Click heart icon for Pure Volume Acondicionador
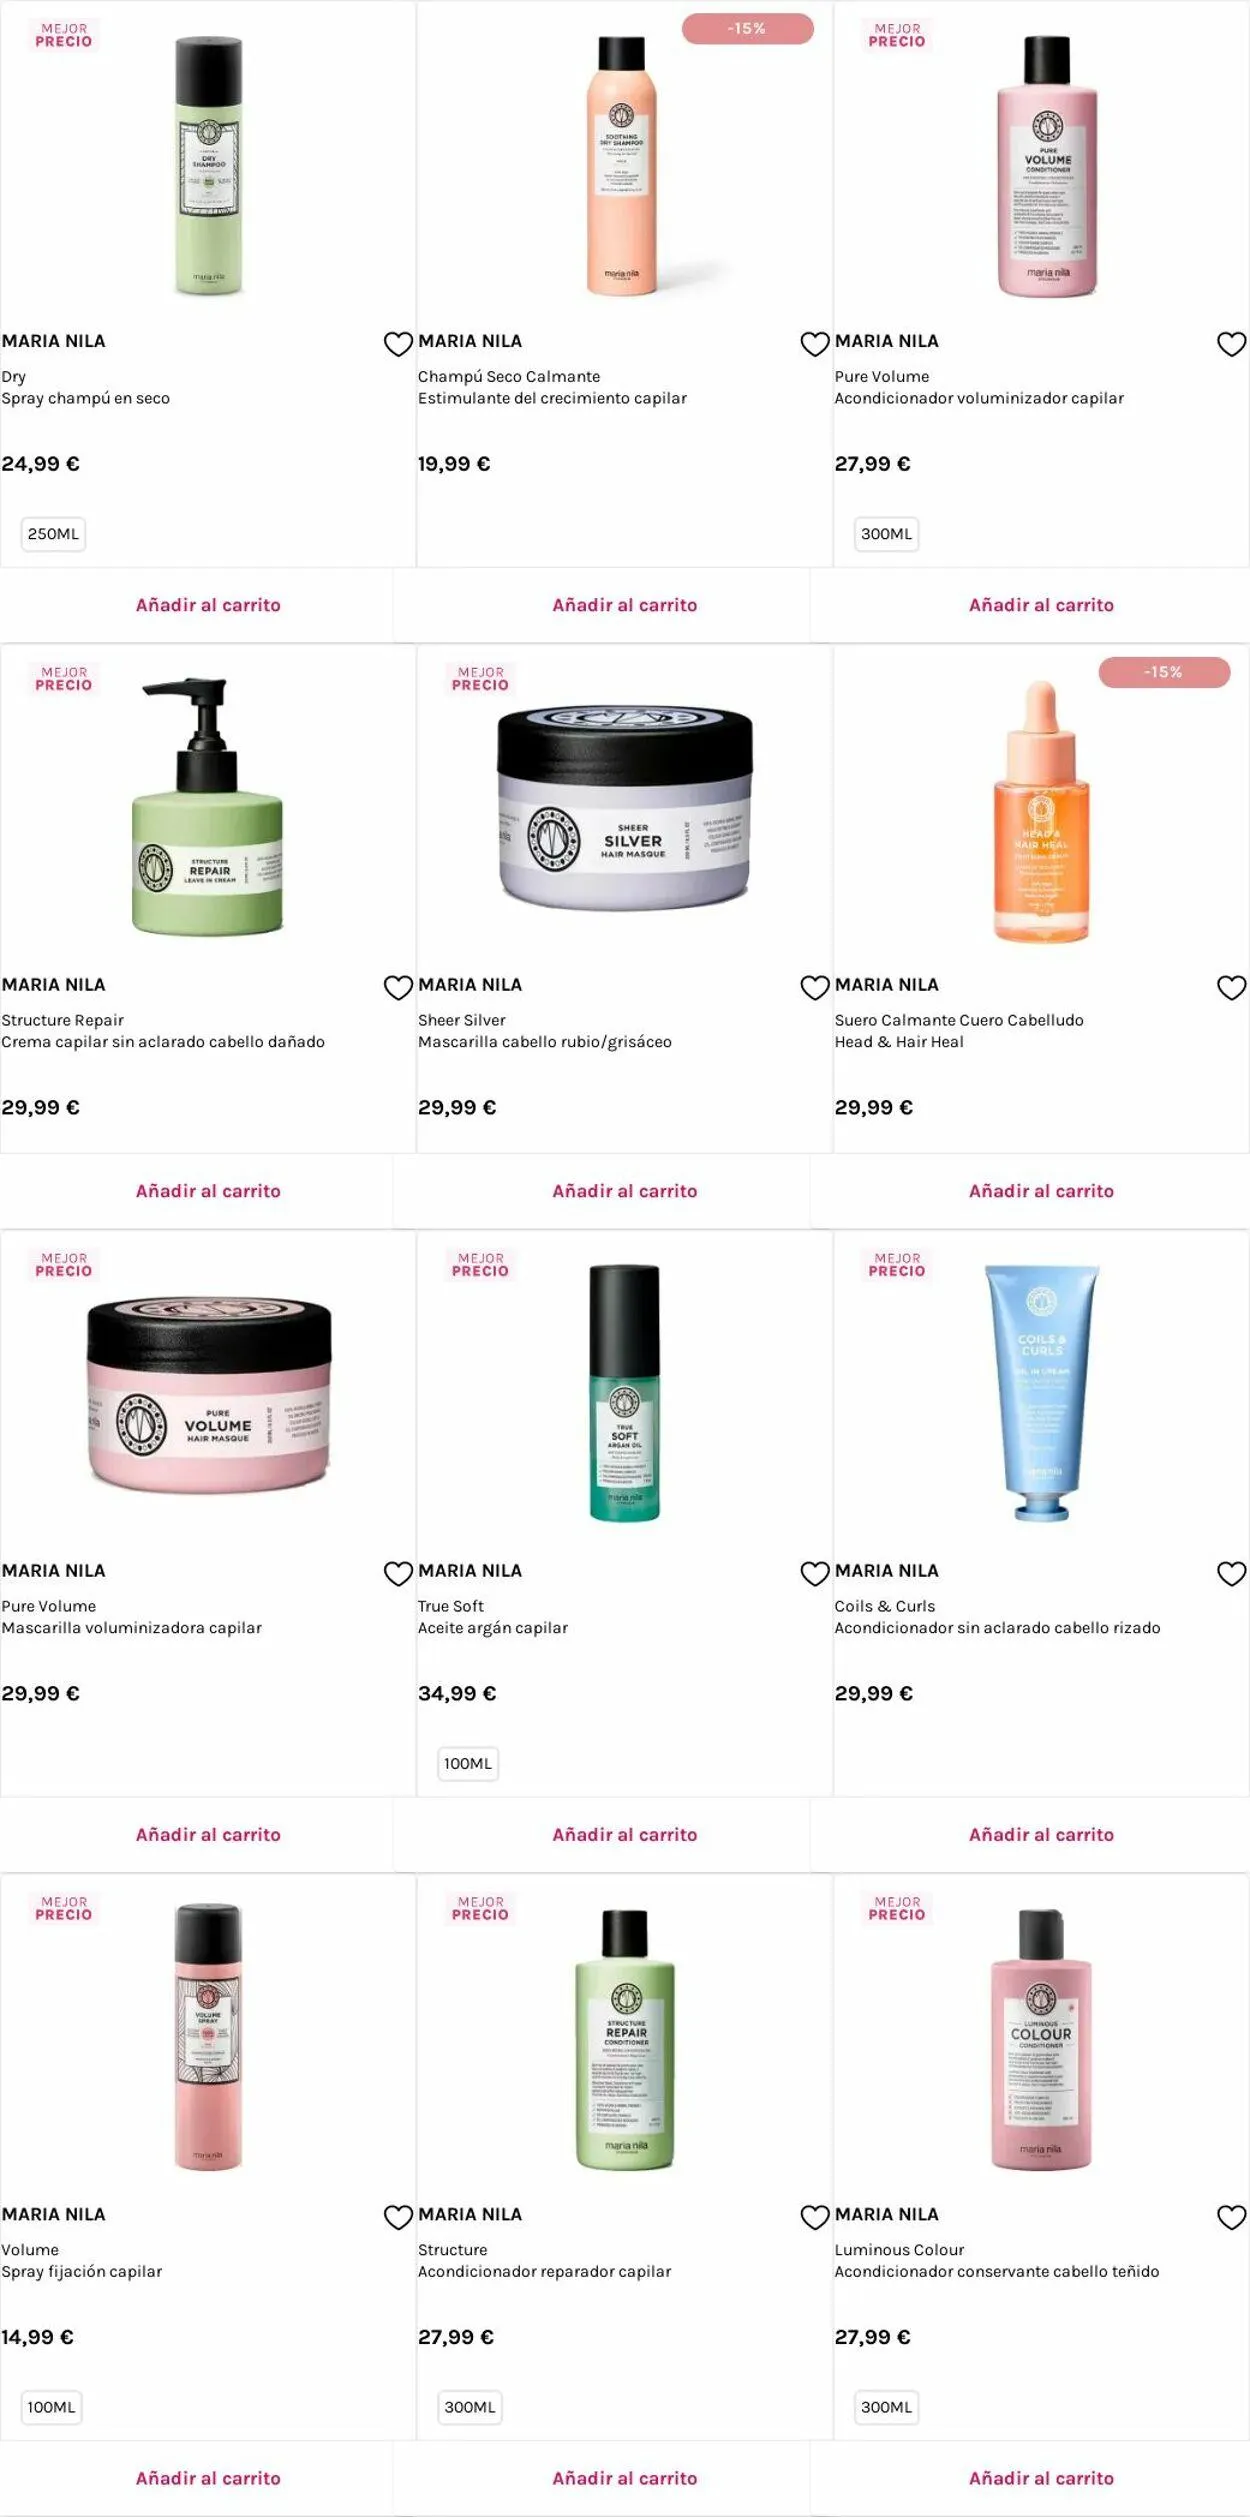Screen dimensions: 1250x2517 click(x=1231, y=344)
